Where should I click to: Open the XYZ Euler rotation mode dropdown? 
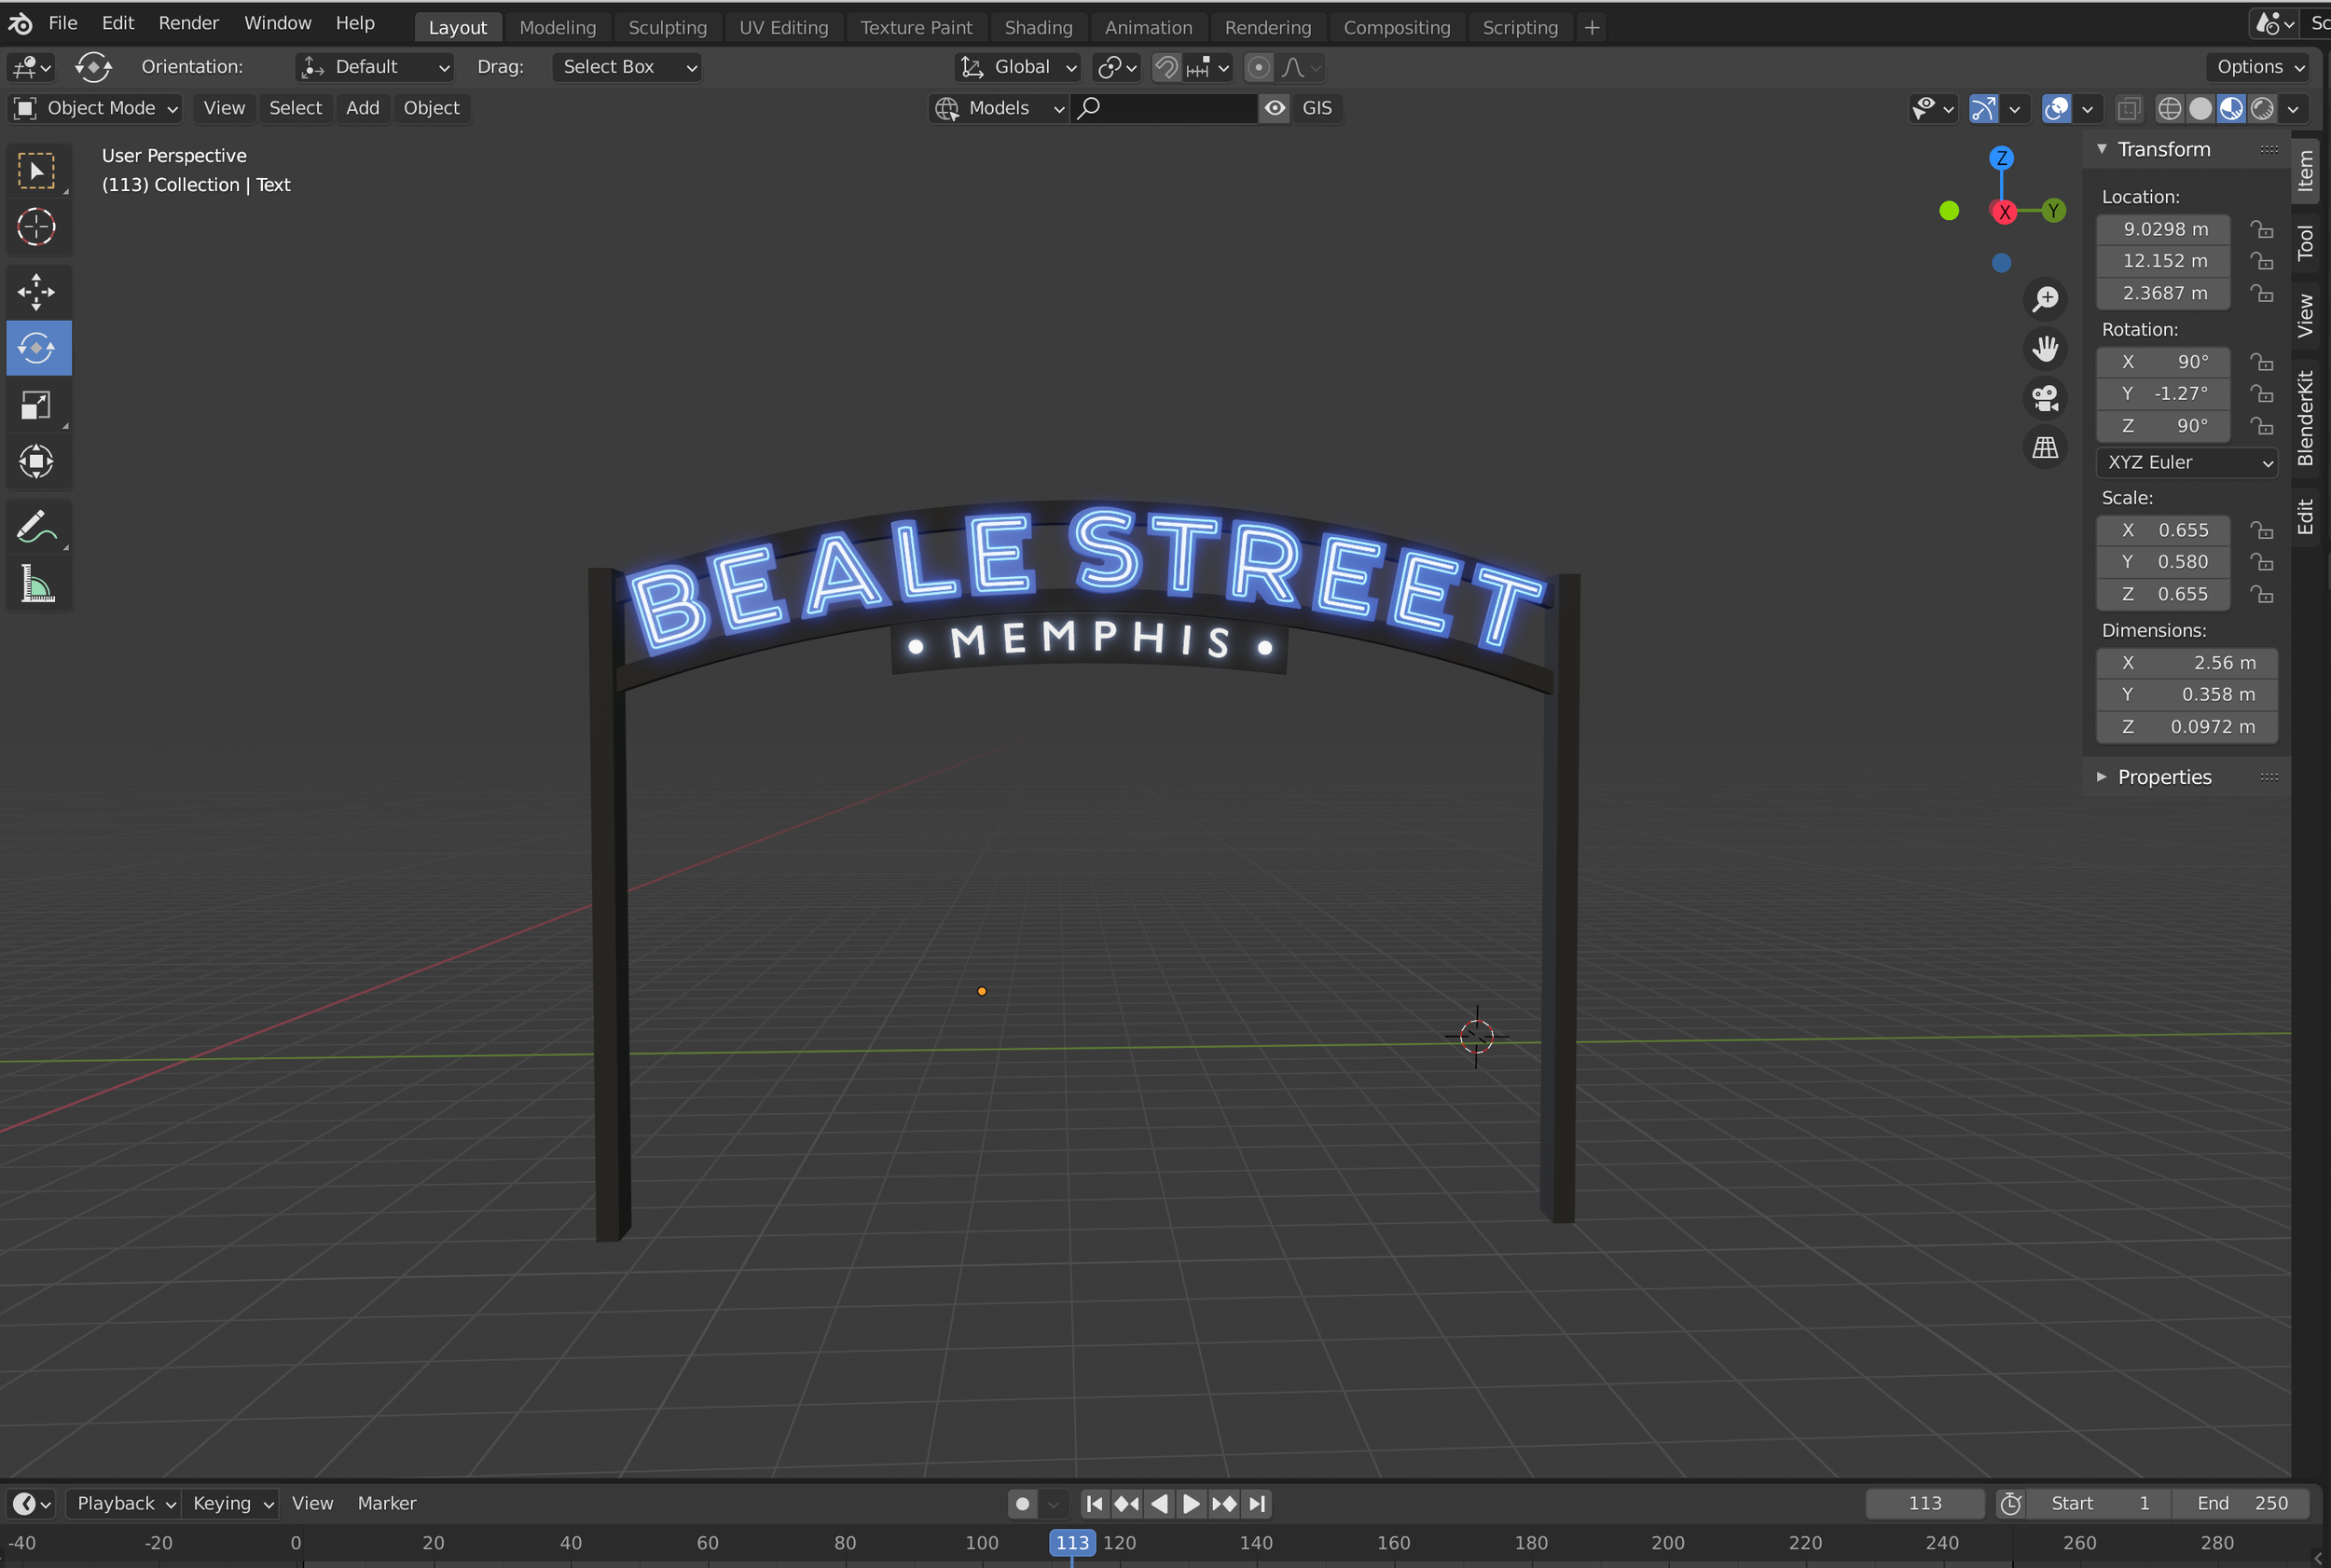2186,462
